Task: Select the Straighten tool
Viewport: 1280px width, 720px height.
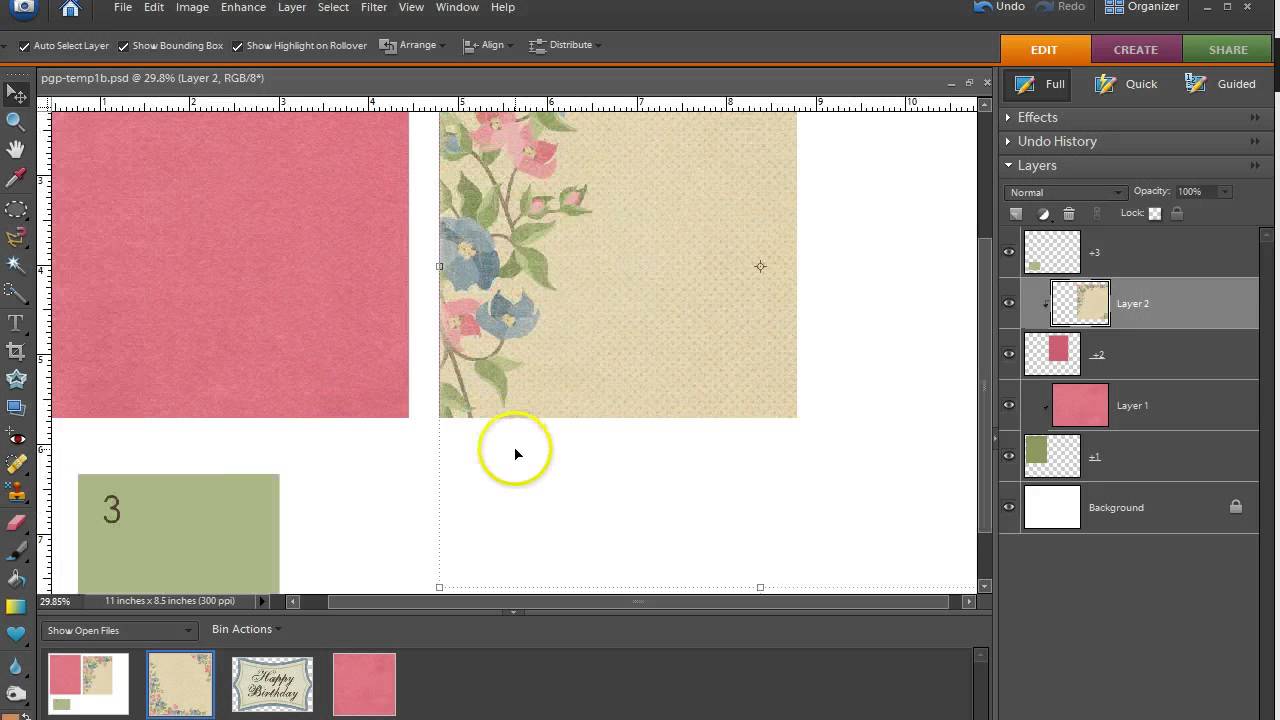Action: coord(16,407)
